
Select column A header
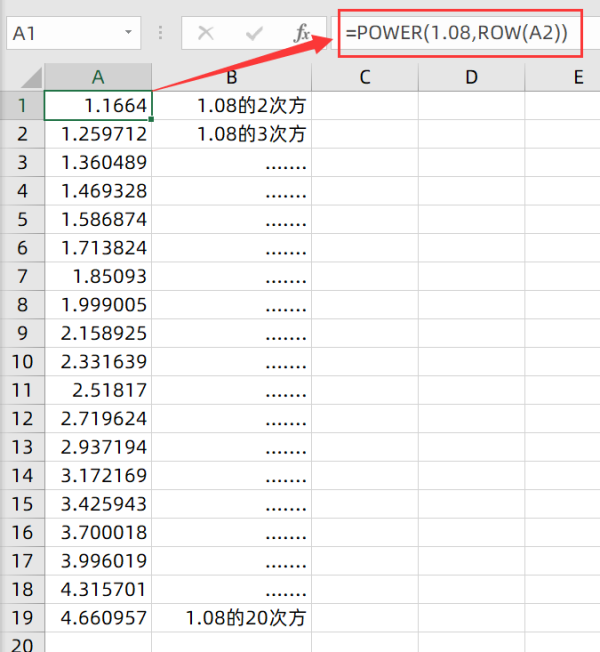click(98, 77)
